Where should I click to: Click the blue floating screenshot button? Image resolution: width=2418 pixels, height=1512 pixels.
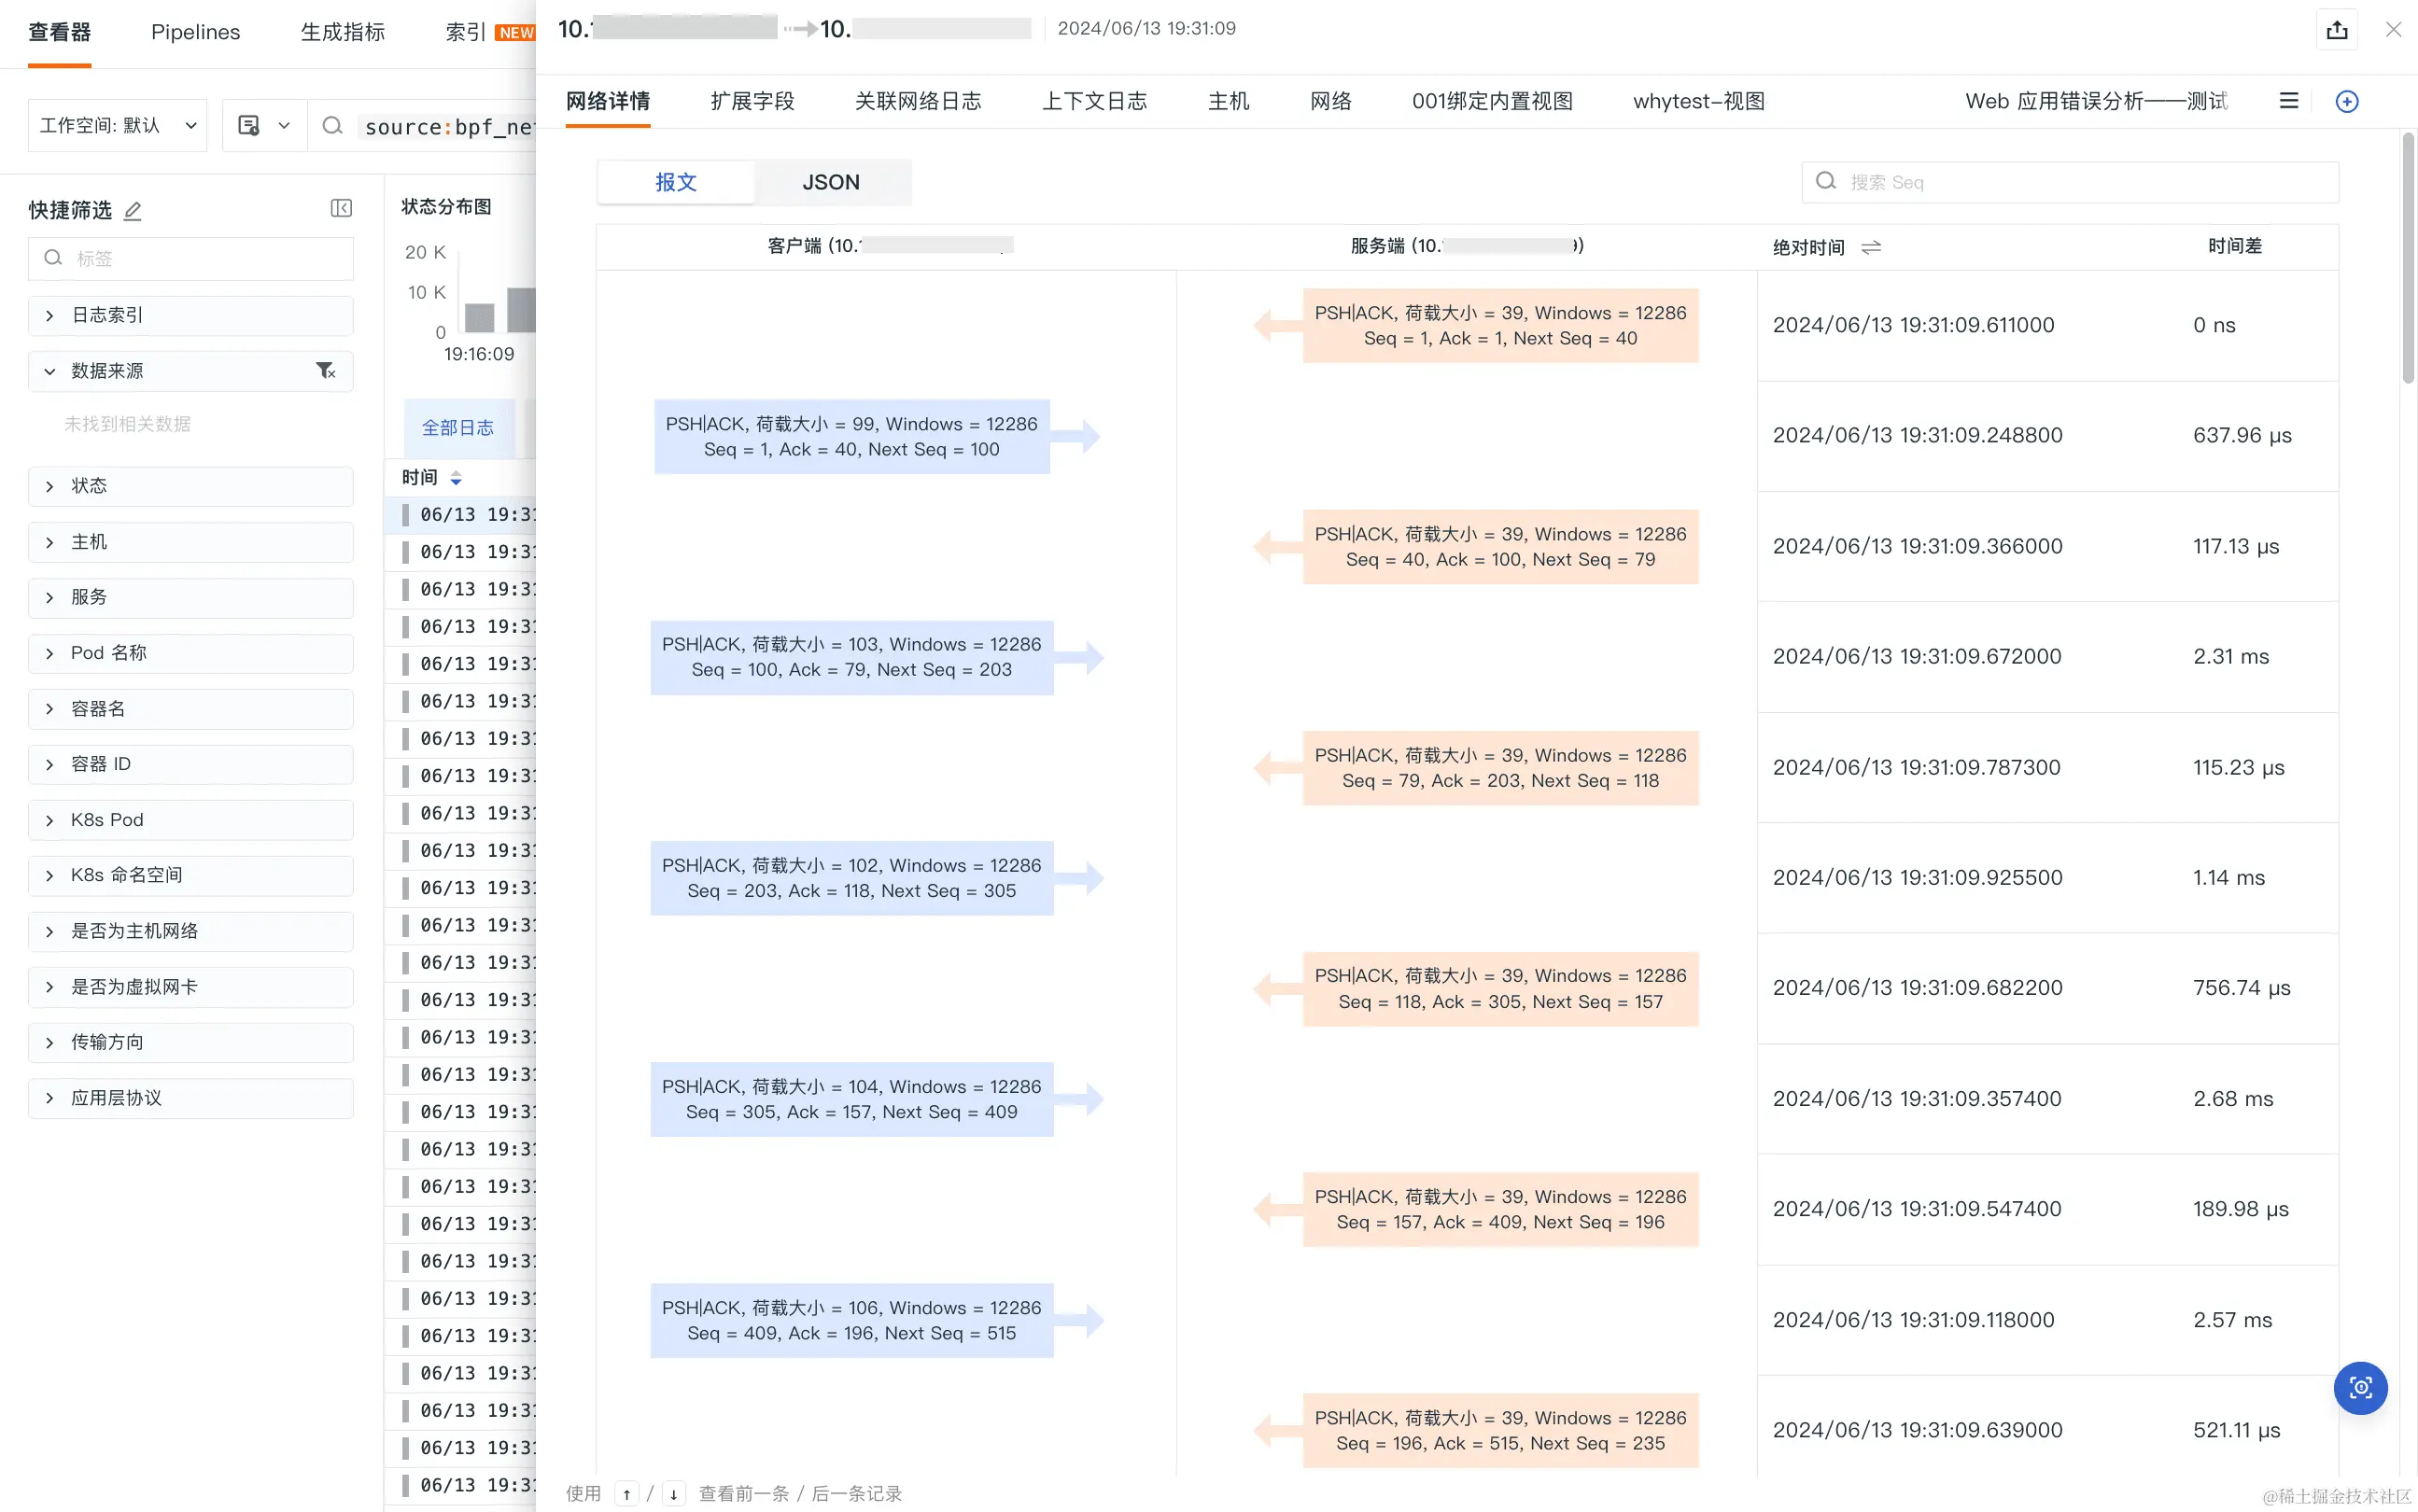point(2360,1388)
